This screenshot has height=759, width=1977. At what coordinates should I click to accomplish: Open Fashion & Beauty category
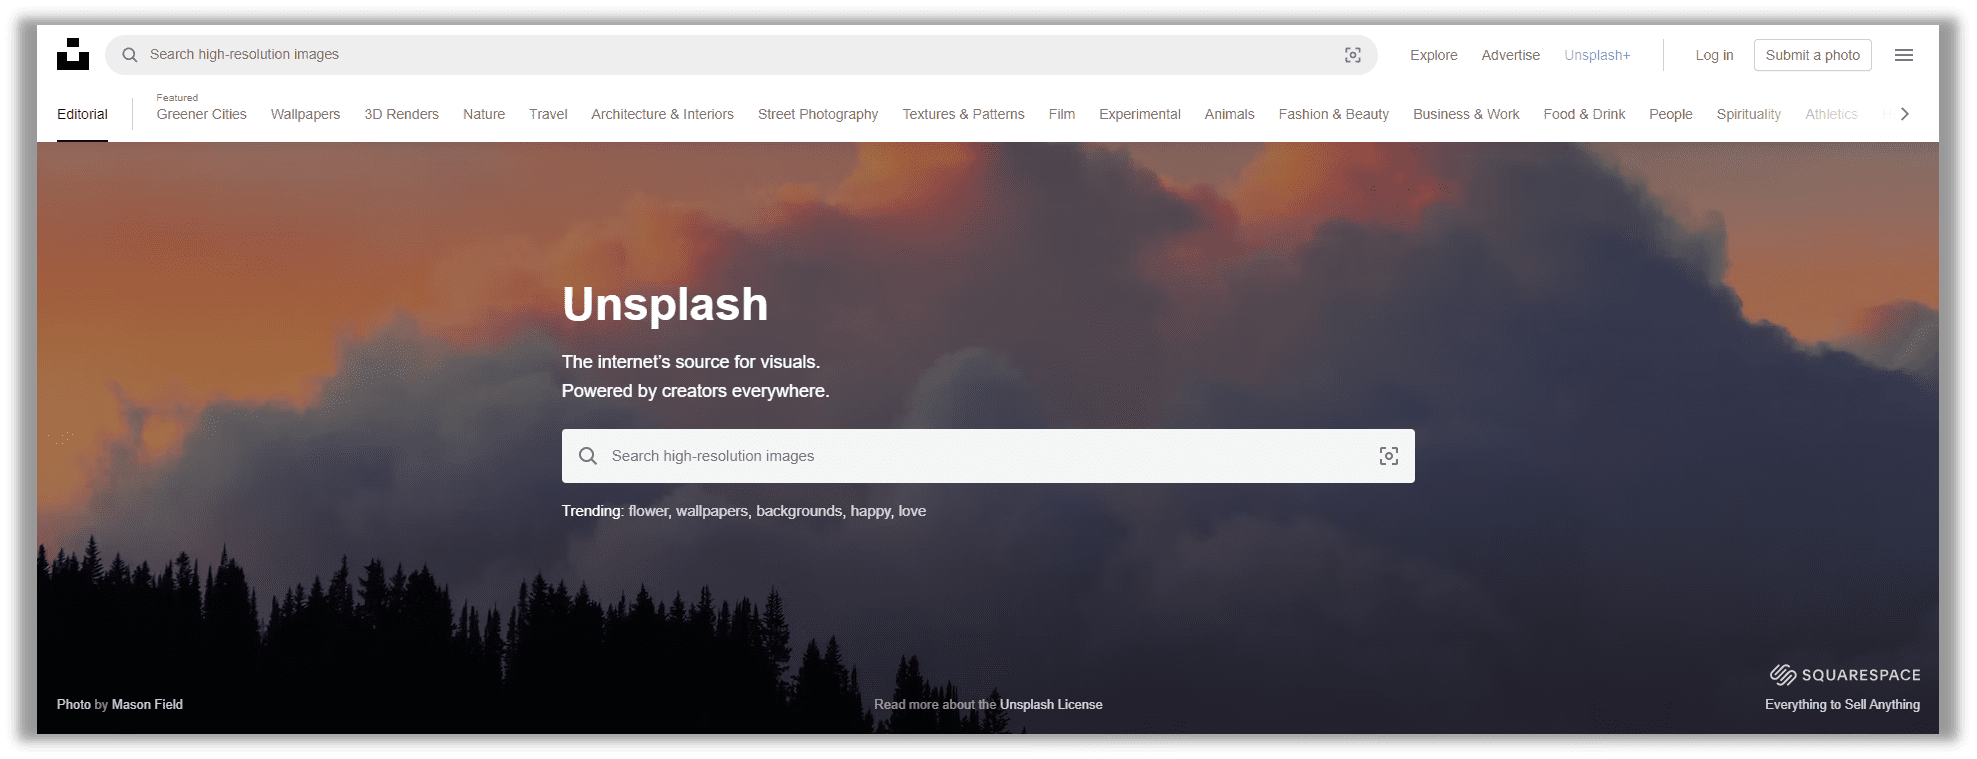tap(1334, 114)
